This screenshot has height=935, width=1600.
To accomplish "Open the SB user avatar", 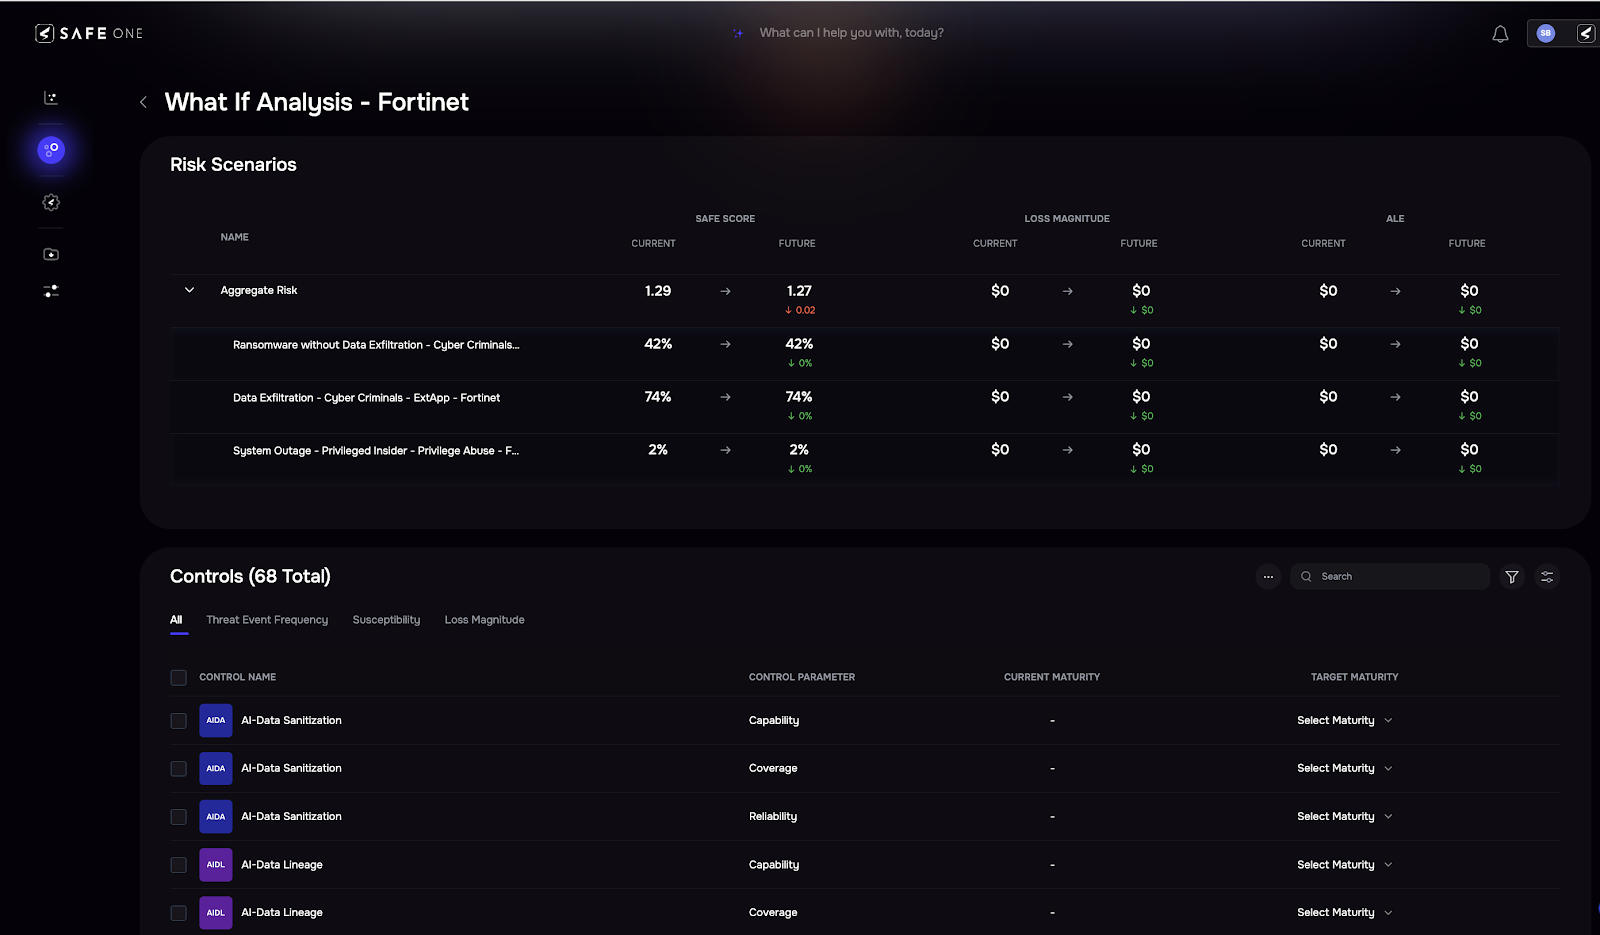I will tap(1545, 33).
